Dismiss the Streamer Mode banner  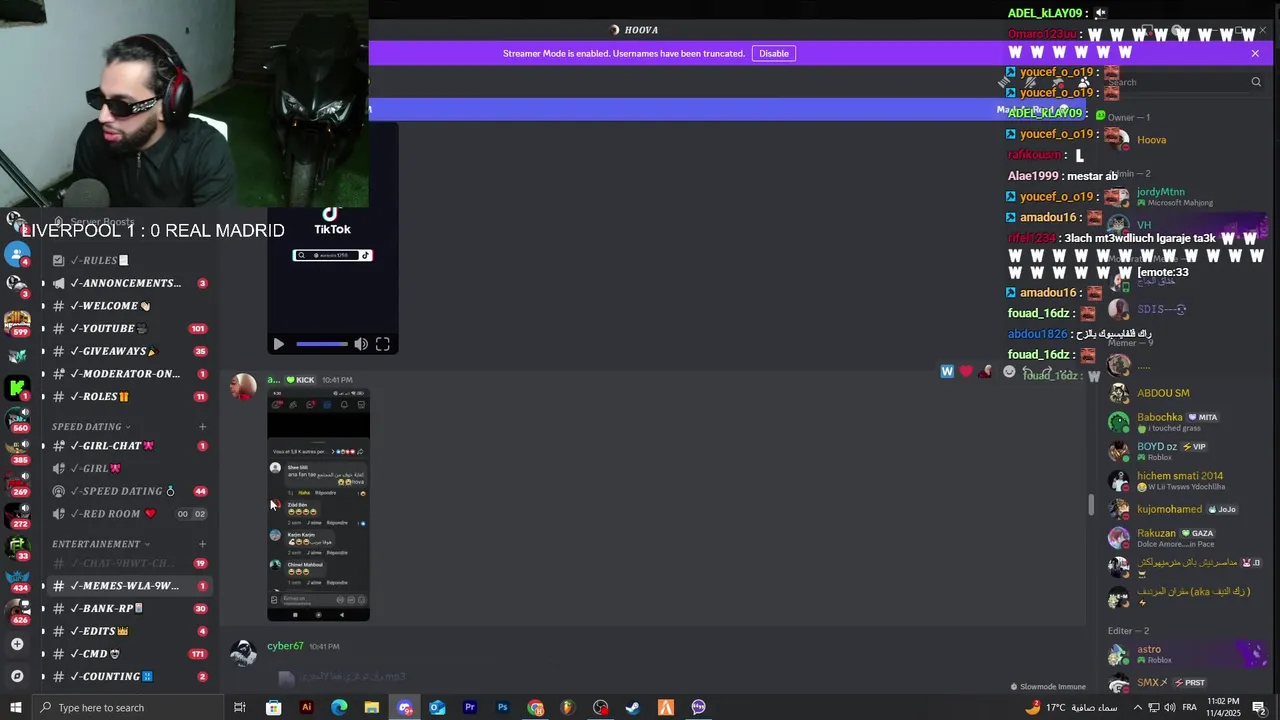click(x=1255, y=53)
